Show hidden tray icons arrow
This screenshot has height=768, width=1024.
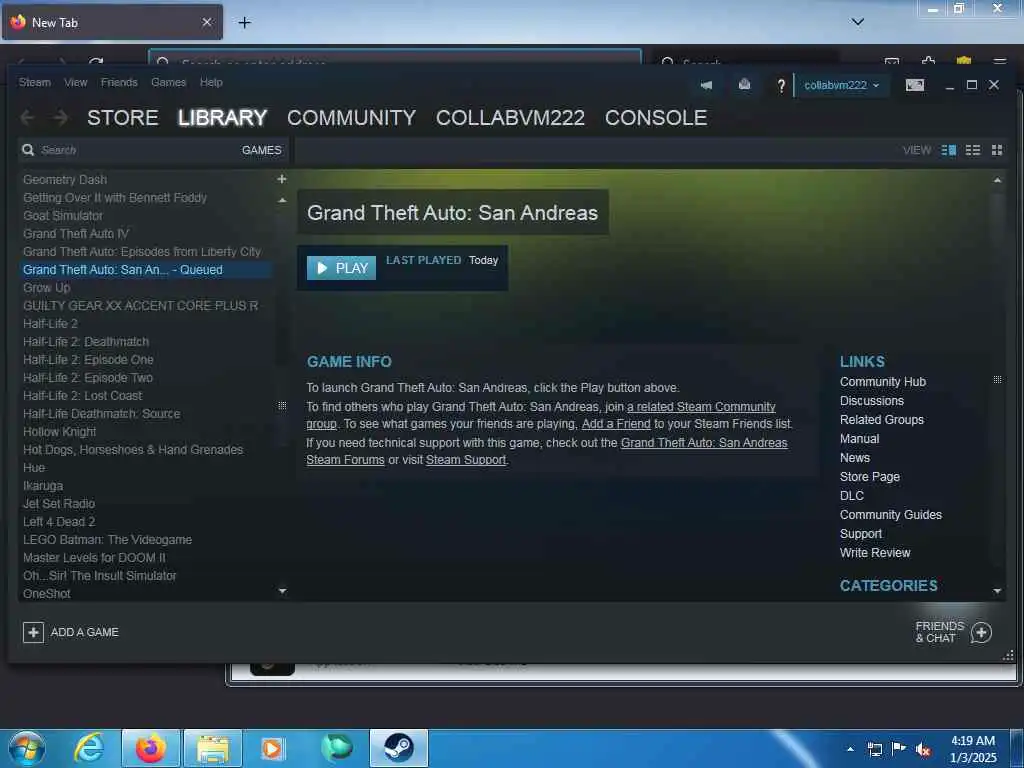[850, 749]
